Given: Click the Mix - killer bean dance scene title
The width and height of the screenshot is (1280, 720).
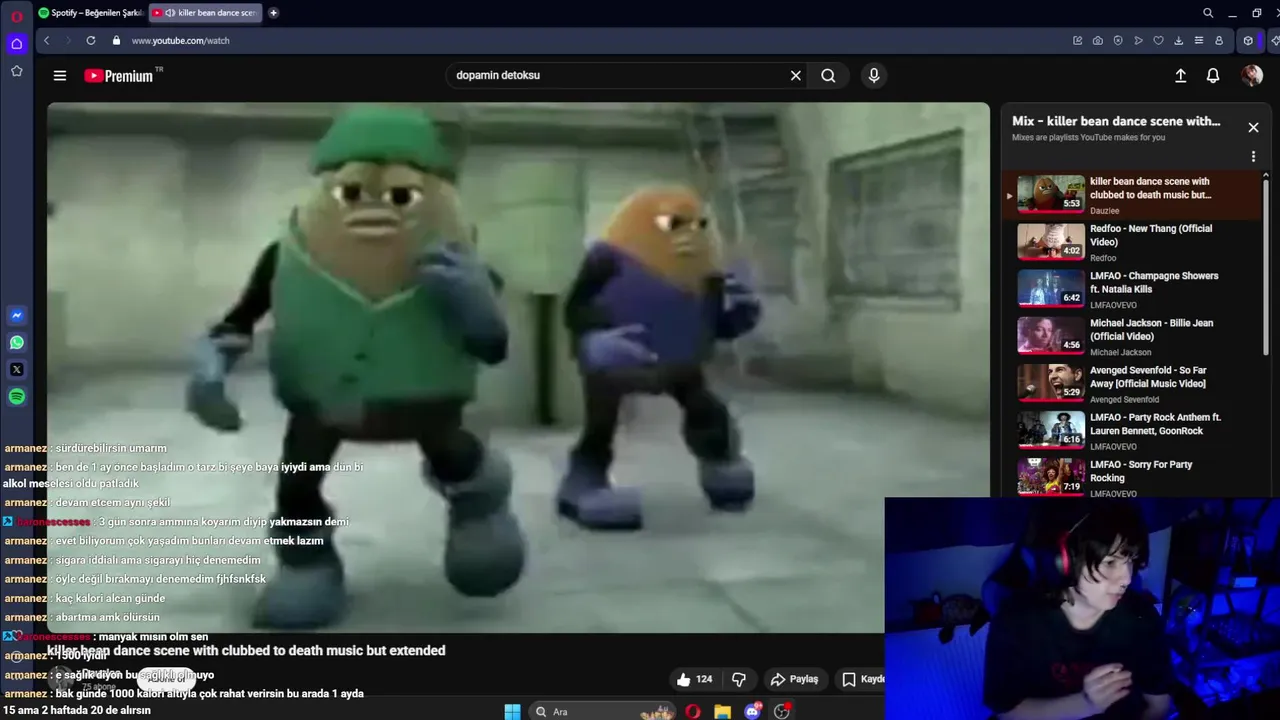Looking at the screenshot, I should [x=1116, y=121].
